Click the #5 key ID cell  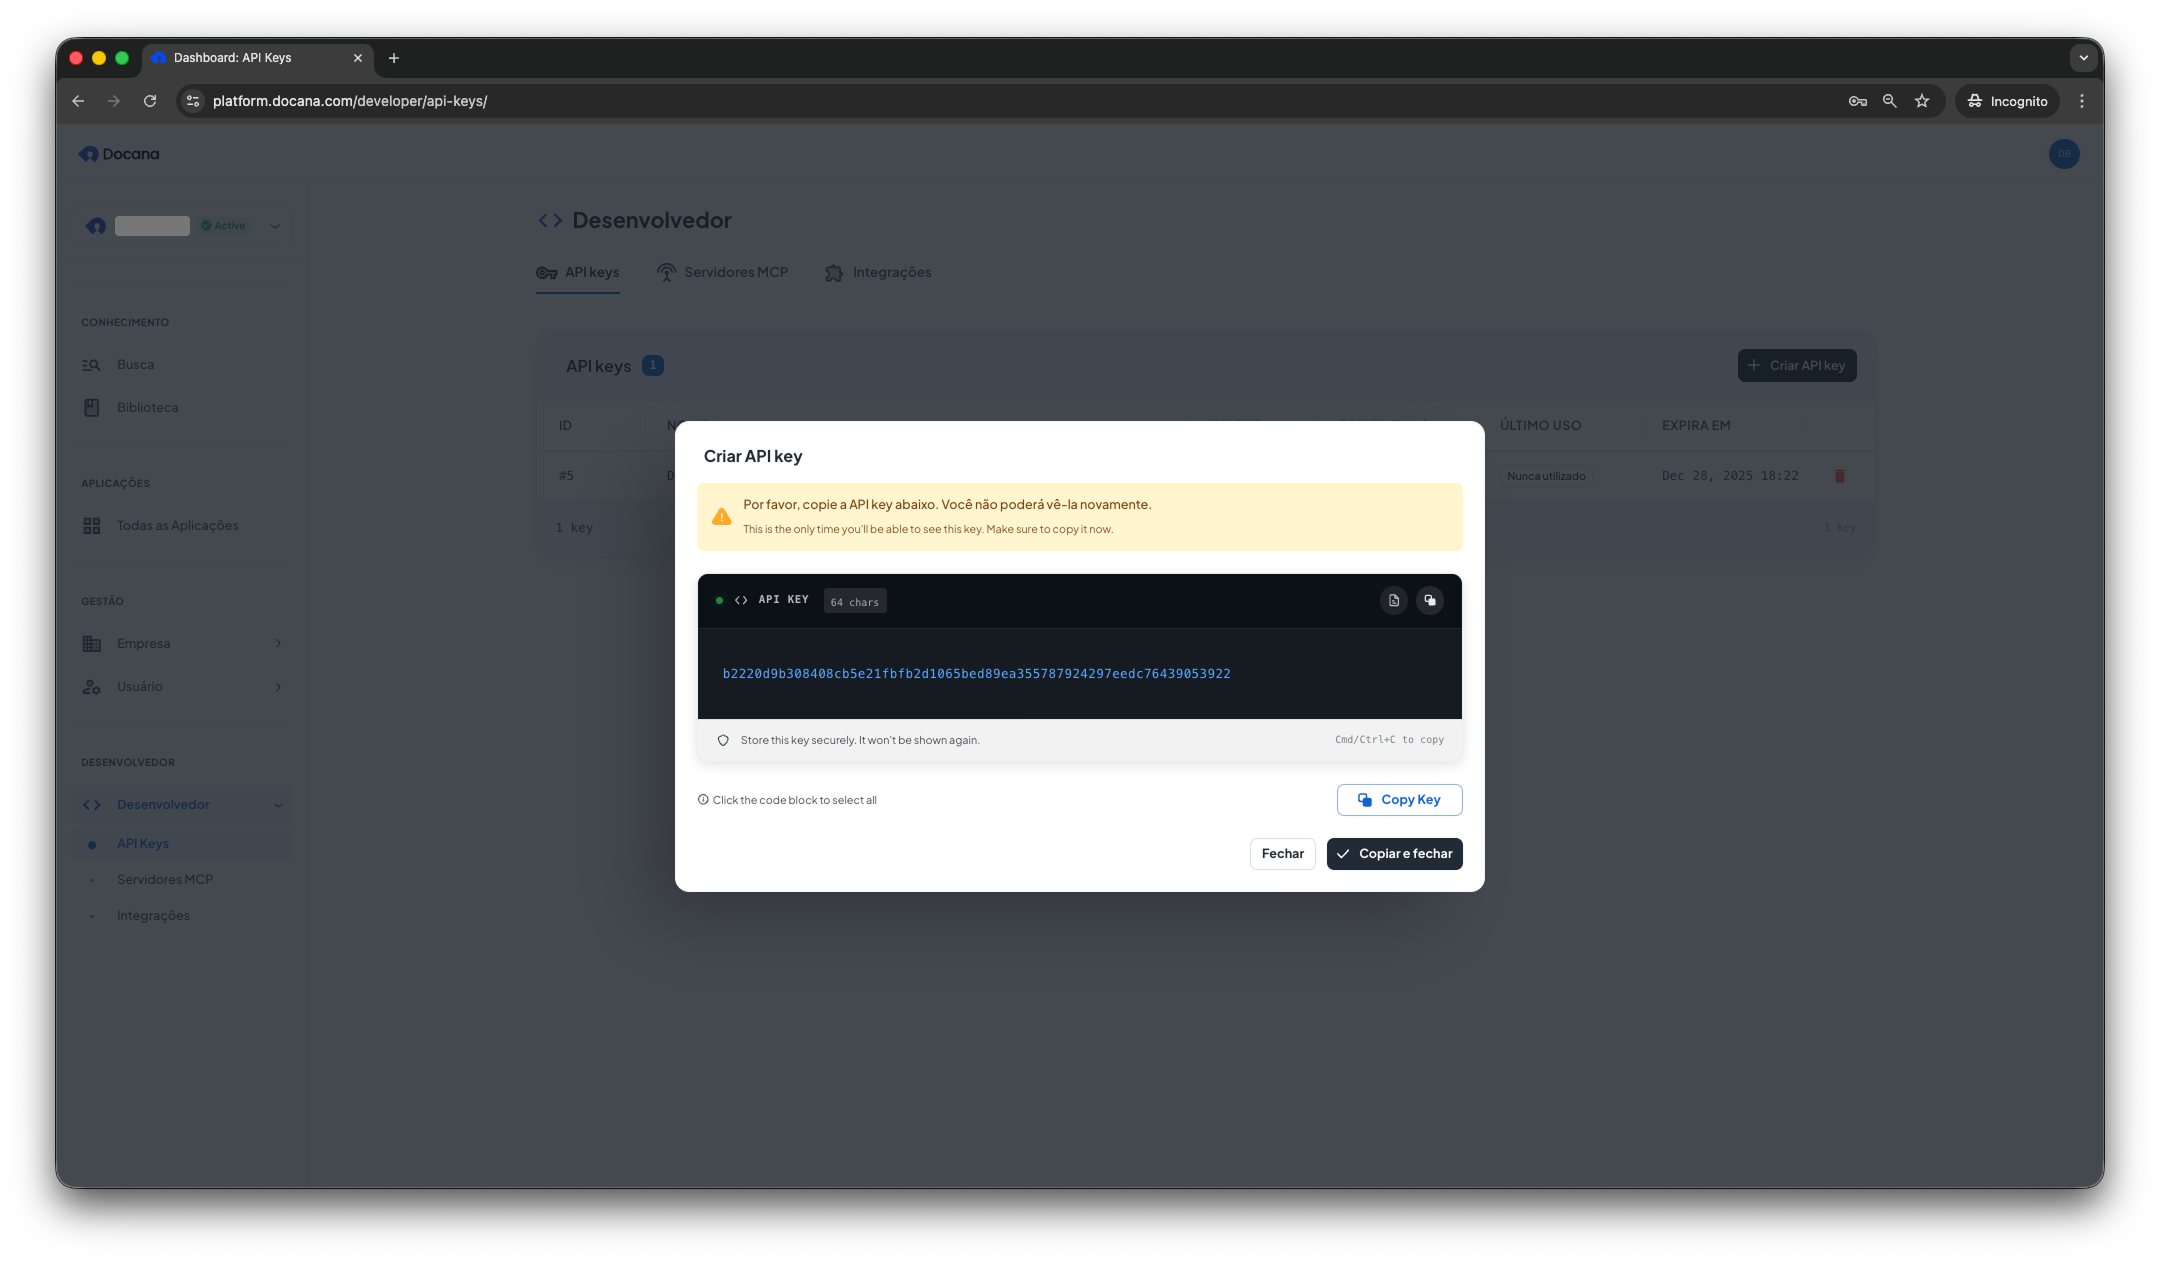(566, 476)
